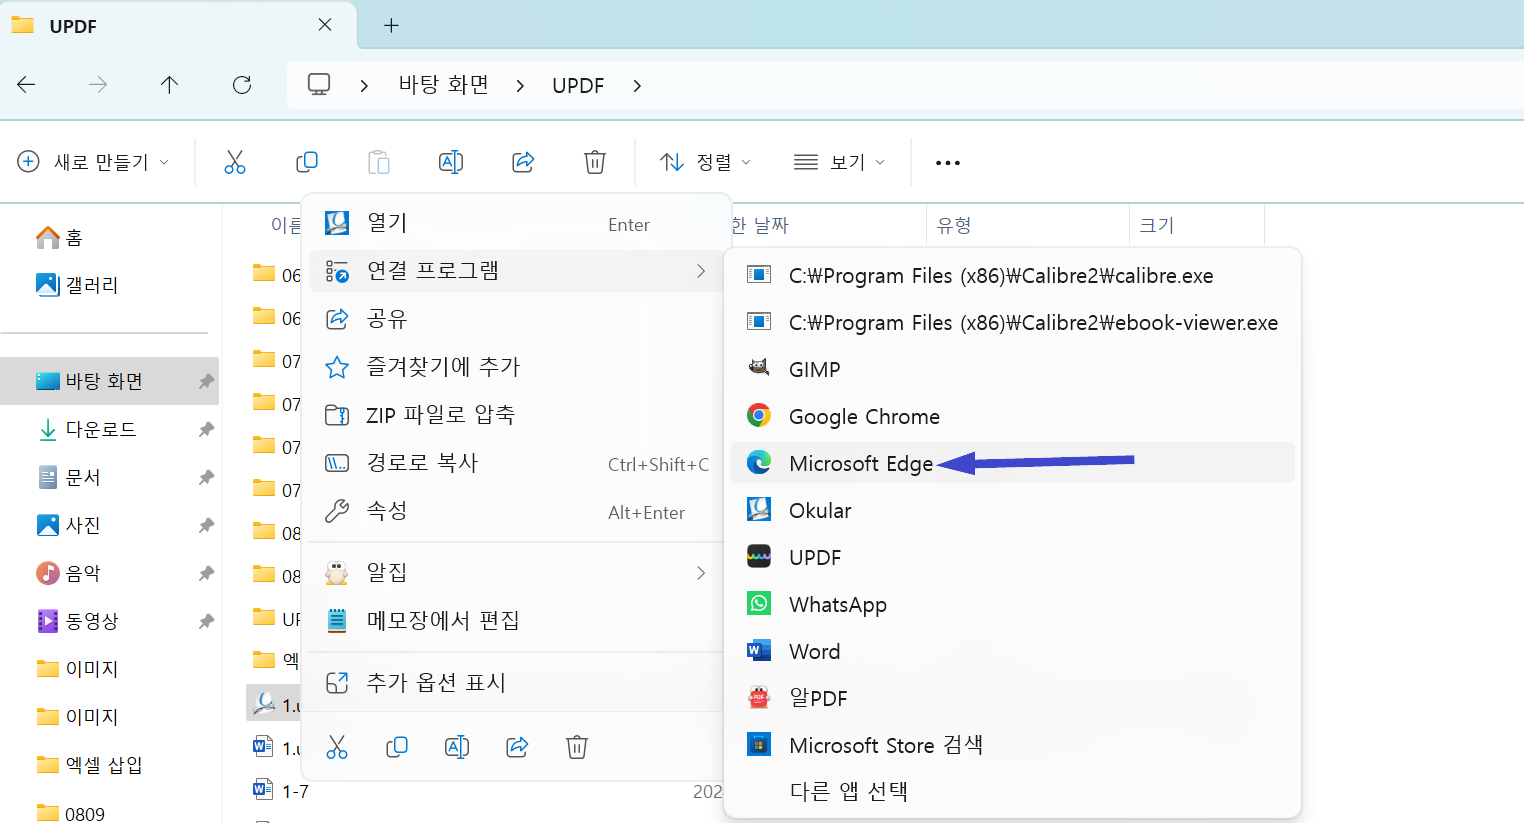Click 즐겨찾기에 추가 menu item

[516, 367]
